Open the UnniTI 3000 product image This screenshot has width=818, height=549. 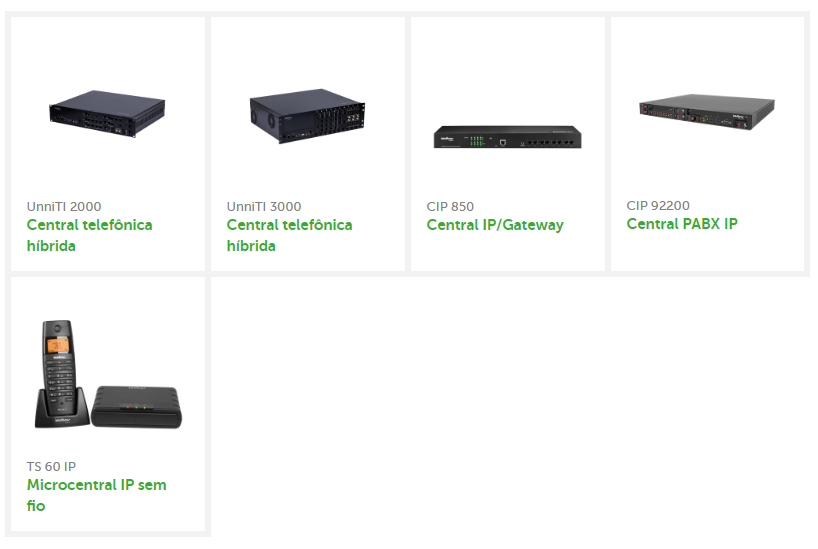pos(307,116)
